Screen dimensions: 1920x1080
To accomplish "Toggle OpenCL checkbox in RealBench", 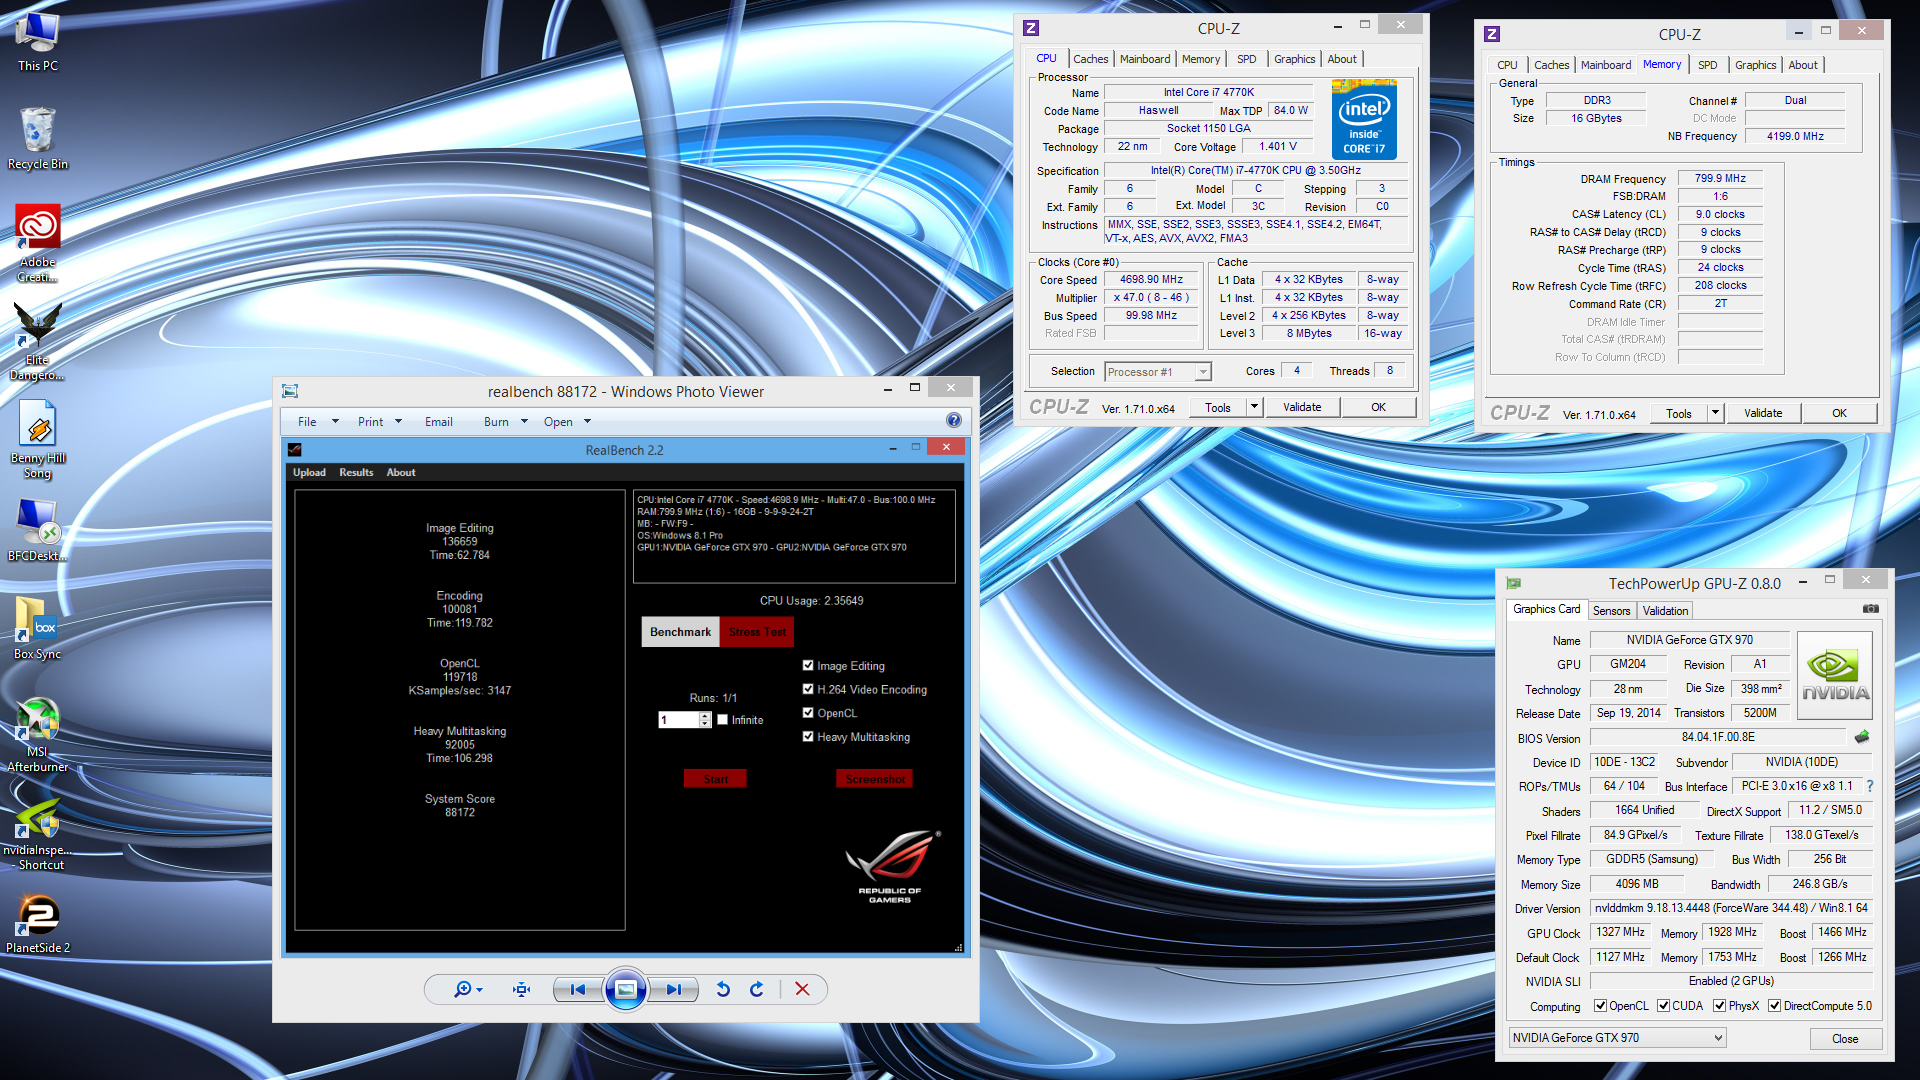I will pyautogui.click(x=808, y=713).
